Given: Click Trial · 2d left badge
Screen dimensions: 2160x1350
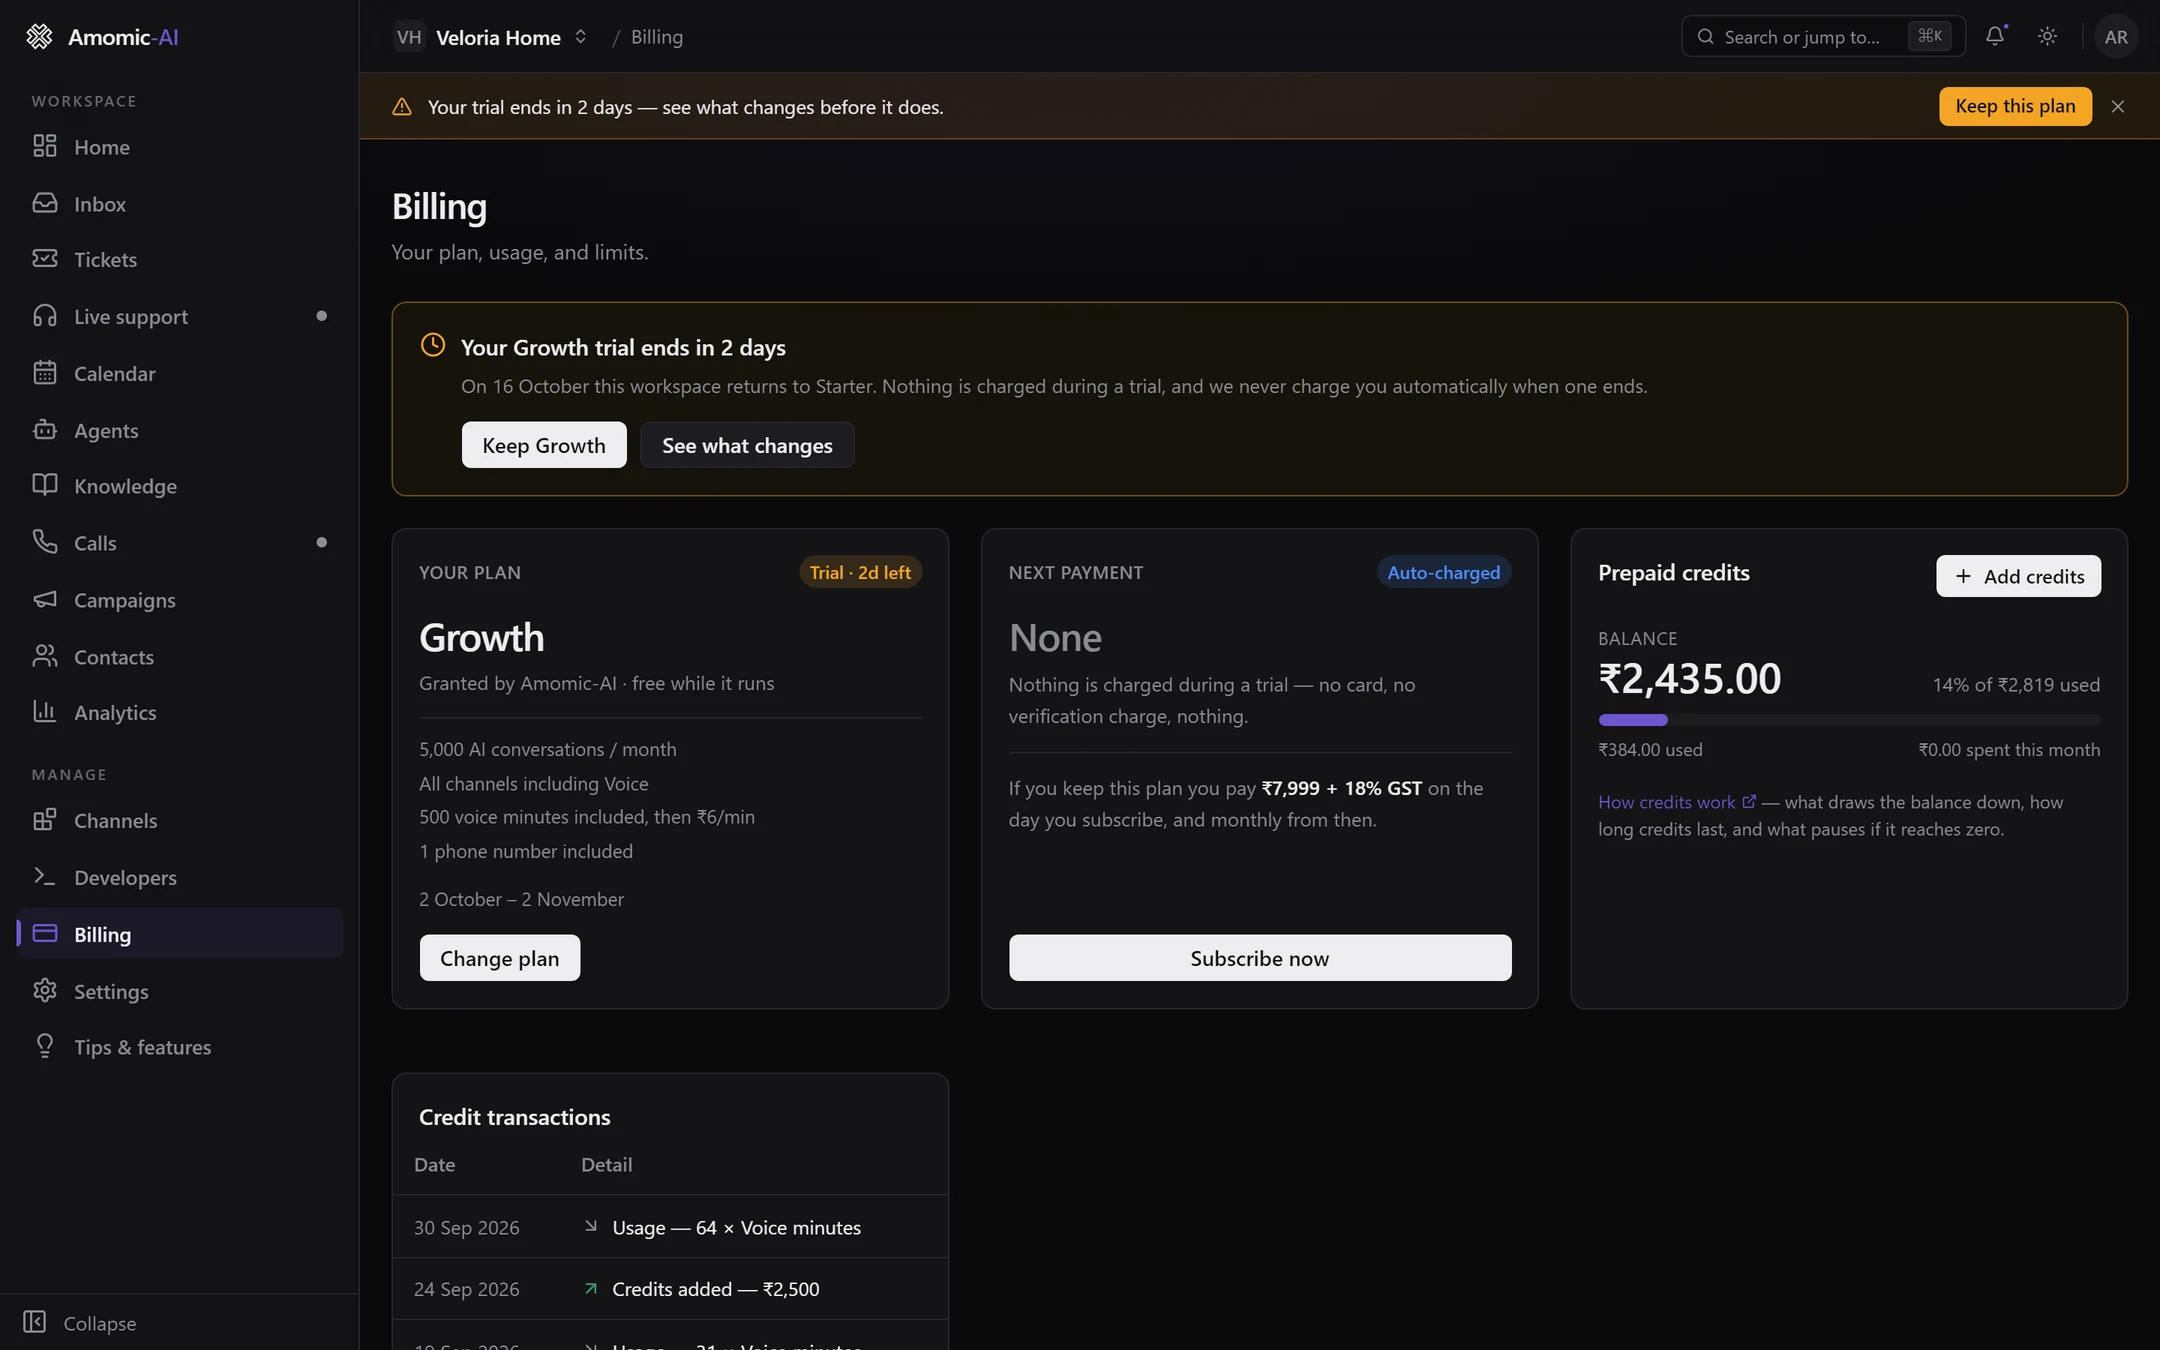Looking at the screenshot, I should point(860,572).
